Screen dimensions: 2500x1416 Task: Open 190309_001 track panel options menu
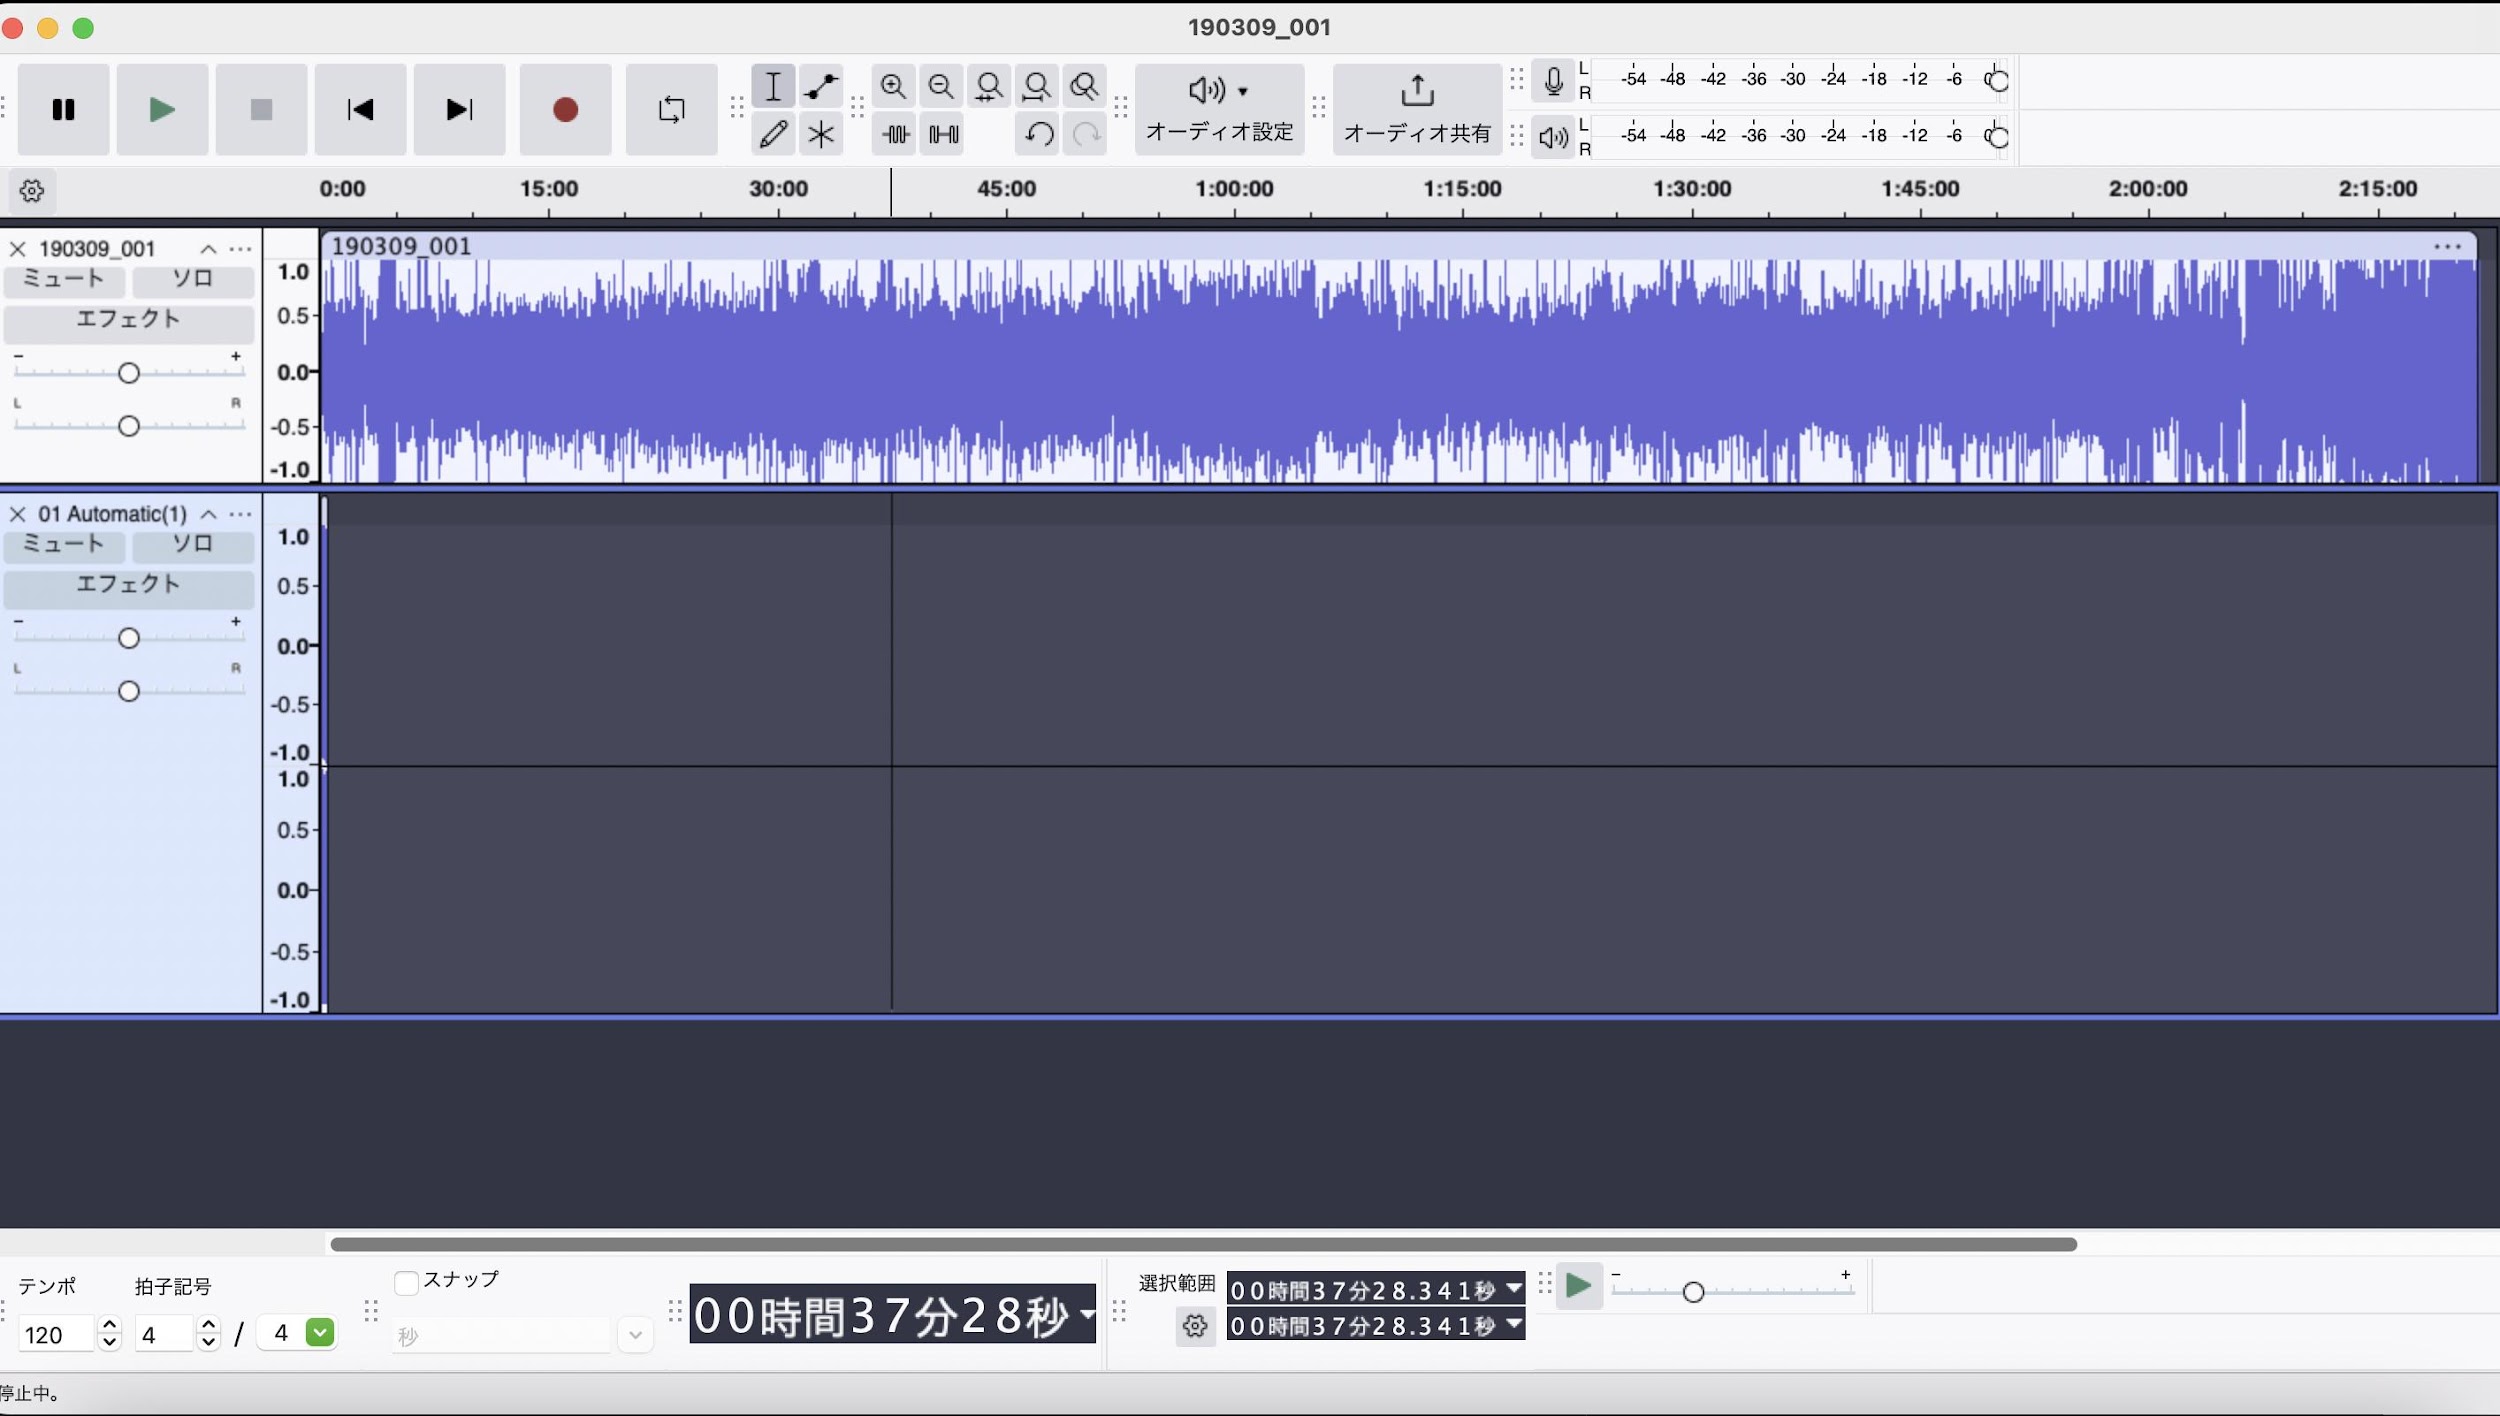(240, 249)
